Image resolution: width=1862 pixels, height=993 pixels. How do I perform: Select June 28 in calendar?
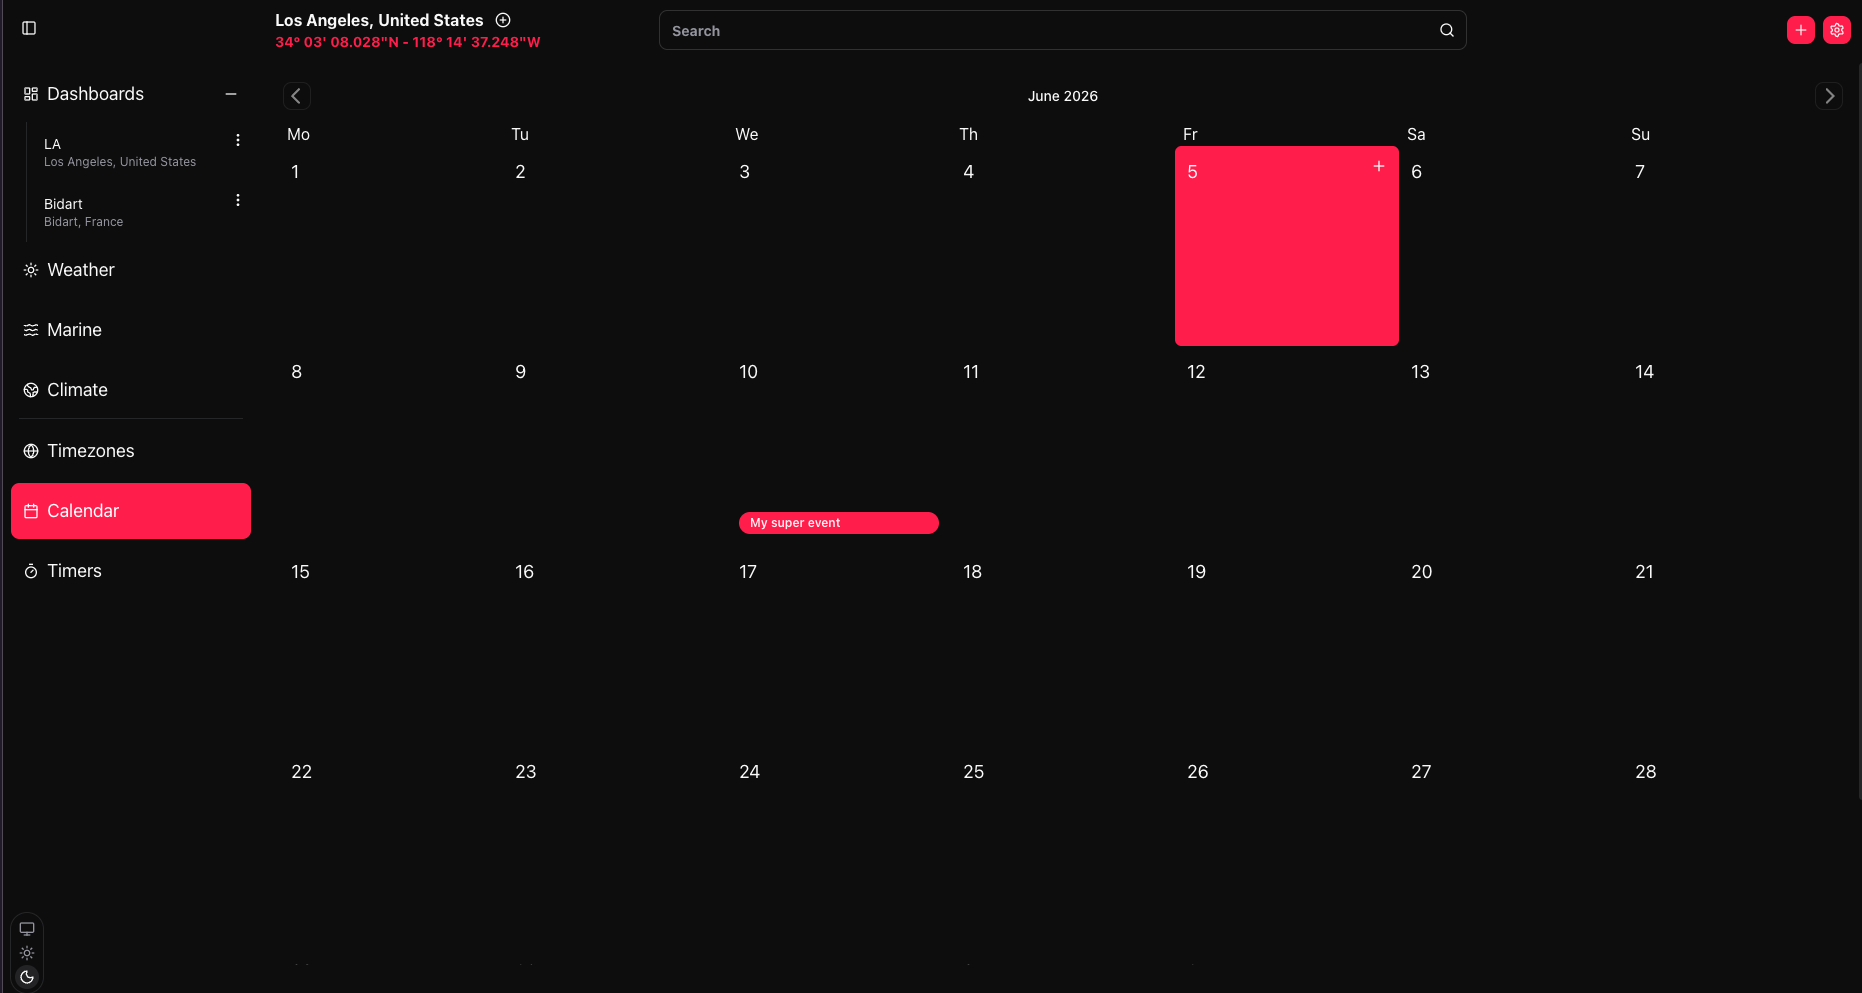coord(1735,846)
